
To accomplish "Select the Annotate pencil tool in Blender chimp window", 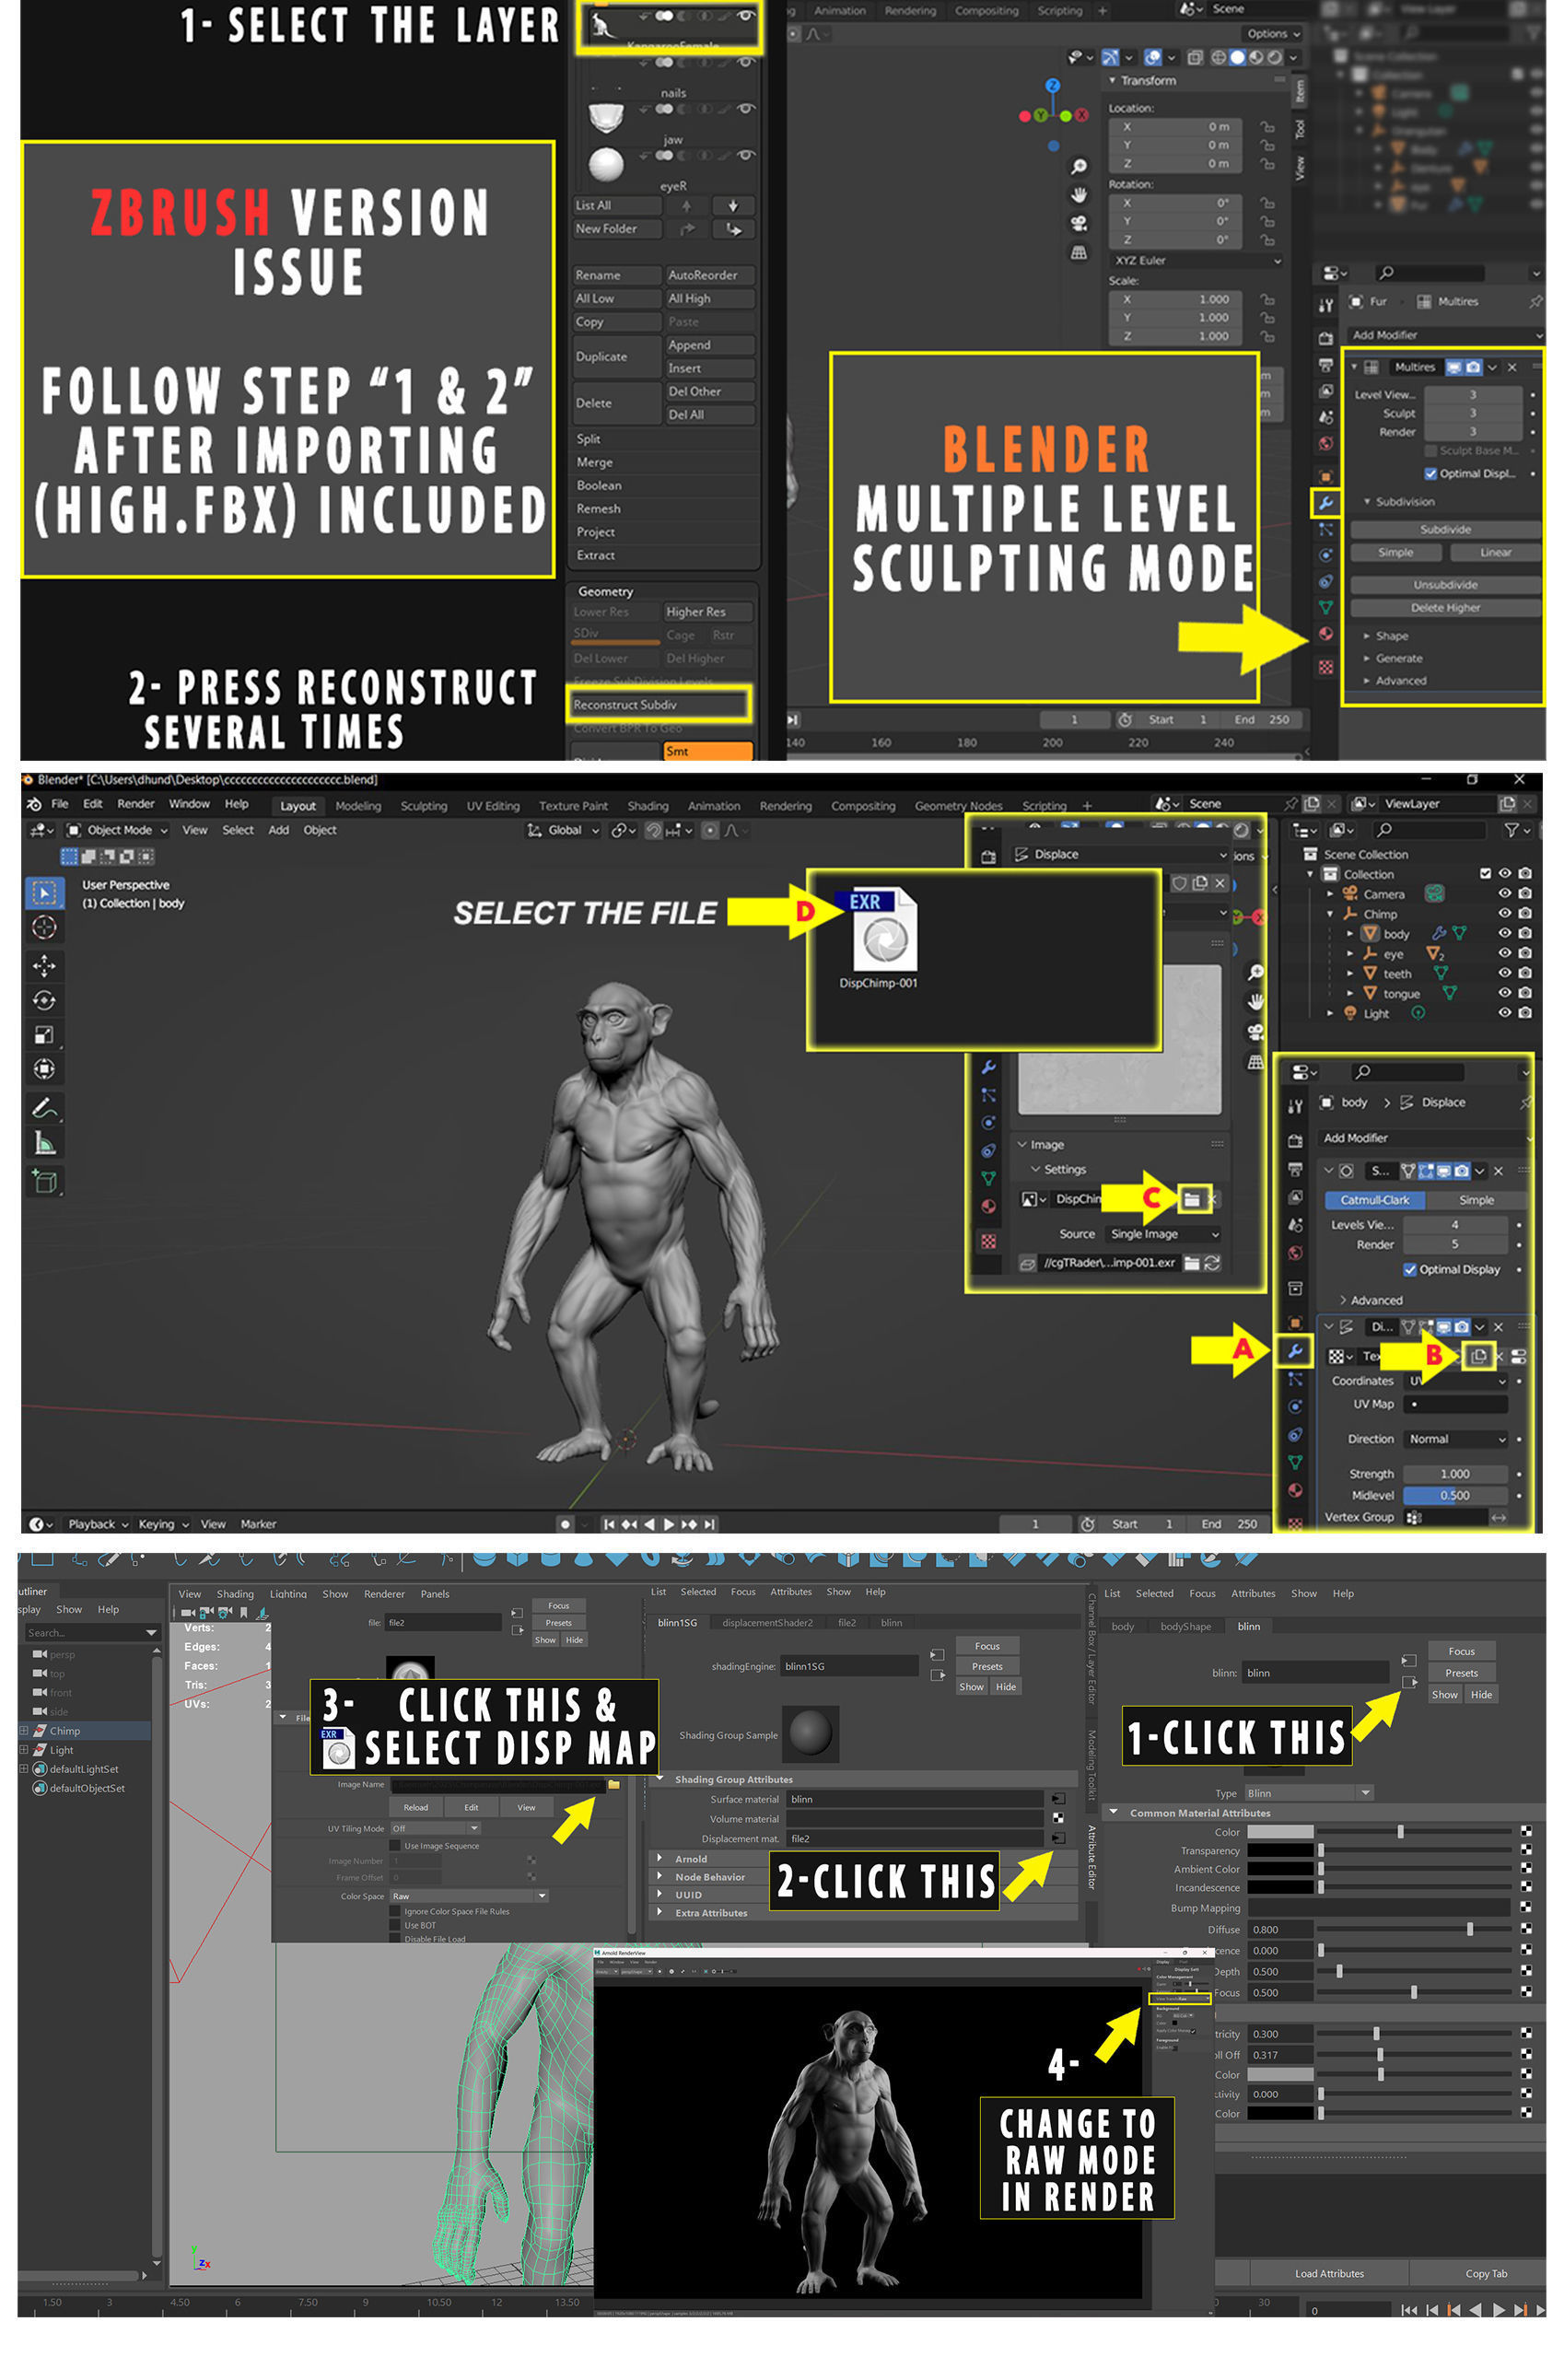I will pos(44,1108).
